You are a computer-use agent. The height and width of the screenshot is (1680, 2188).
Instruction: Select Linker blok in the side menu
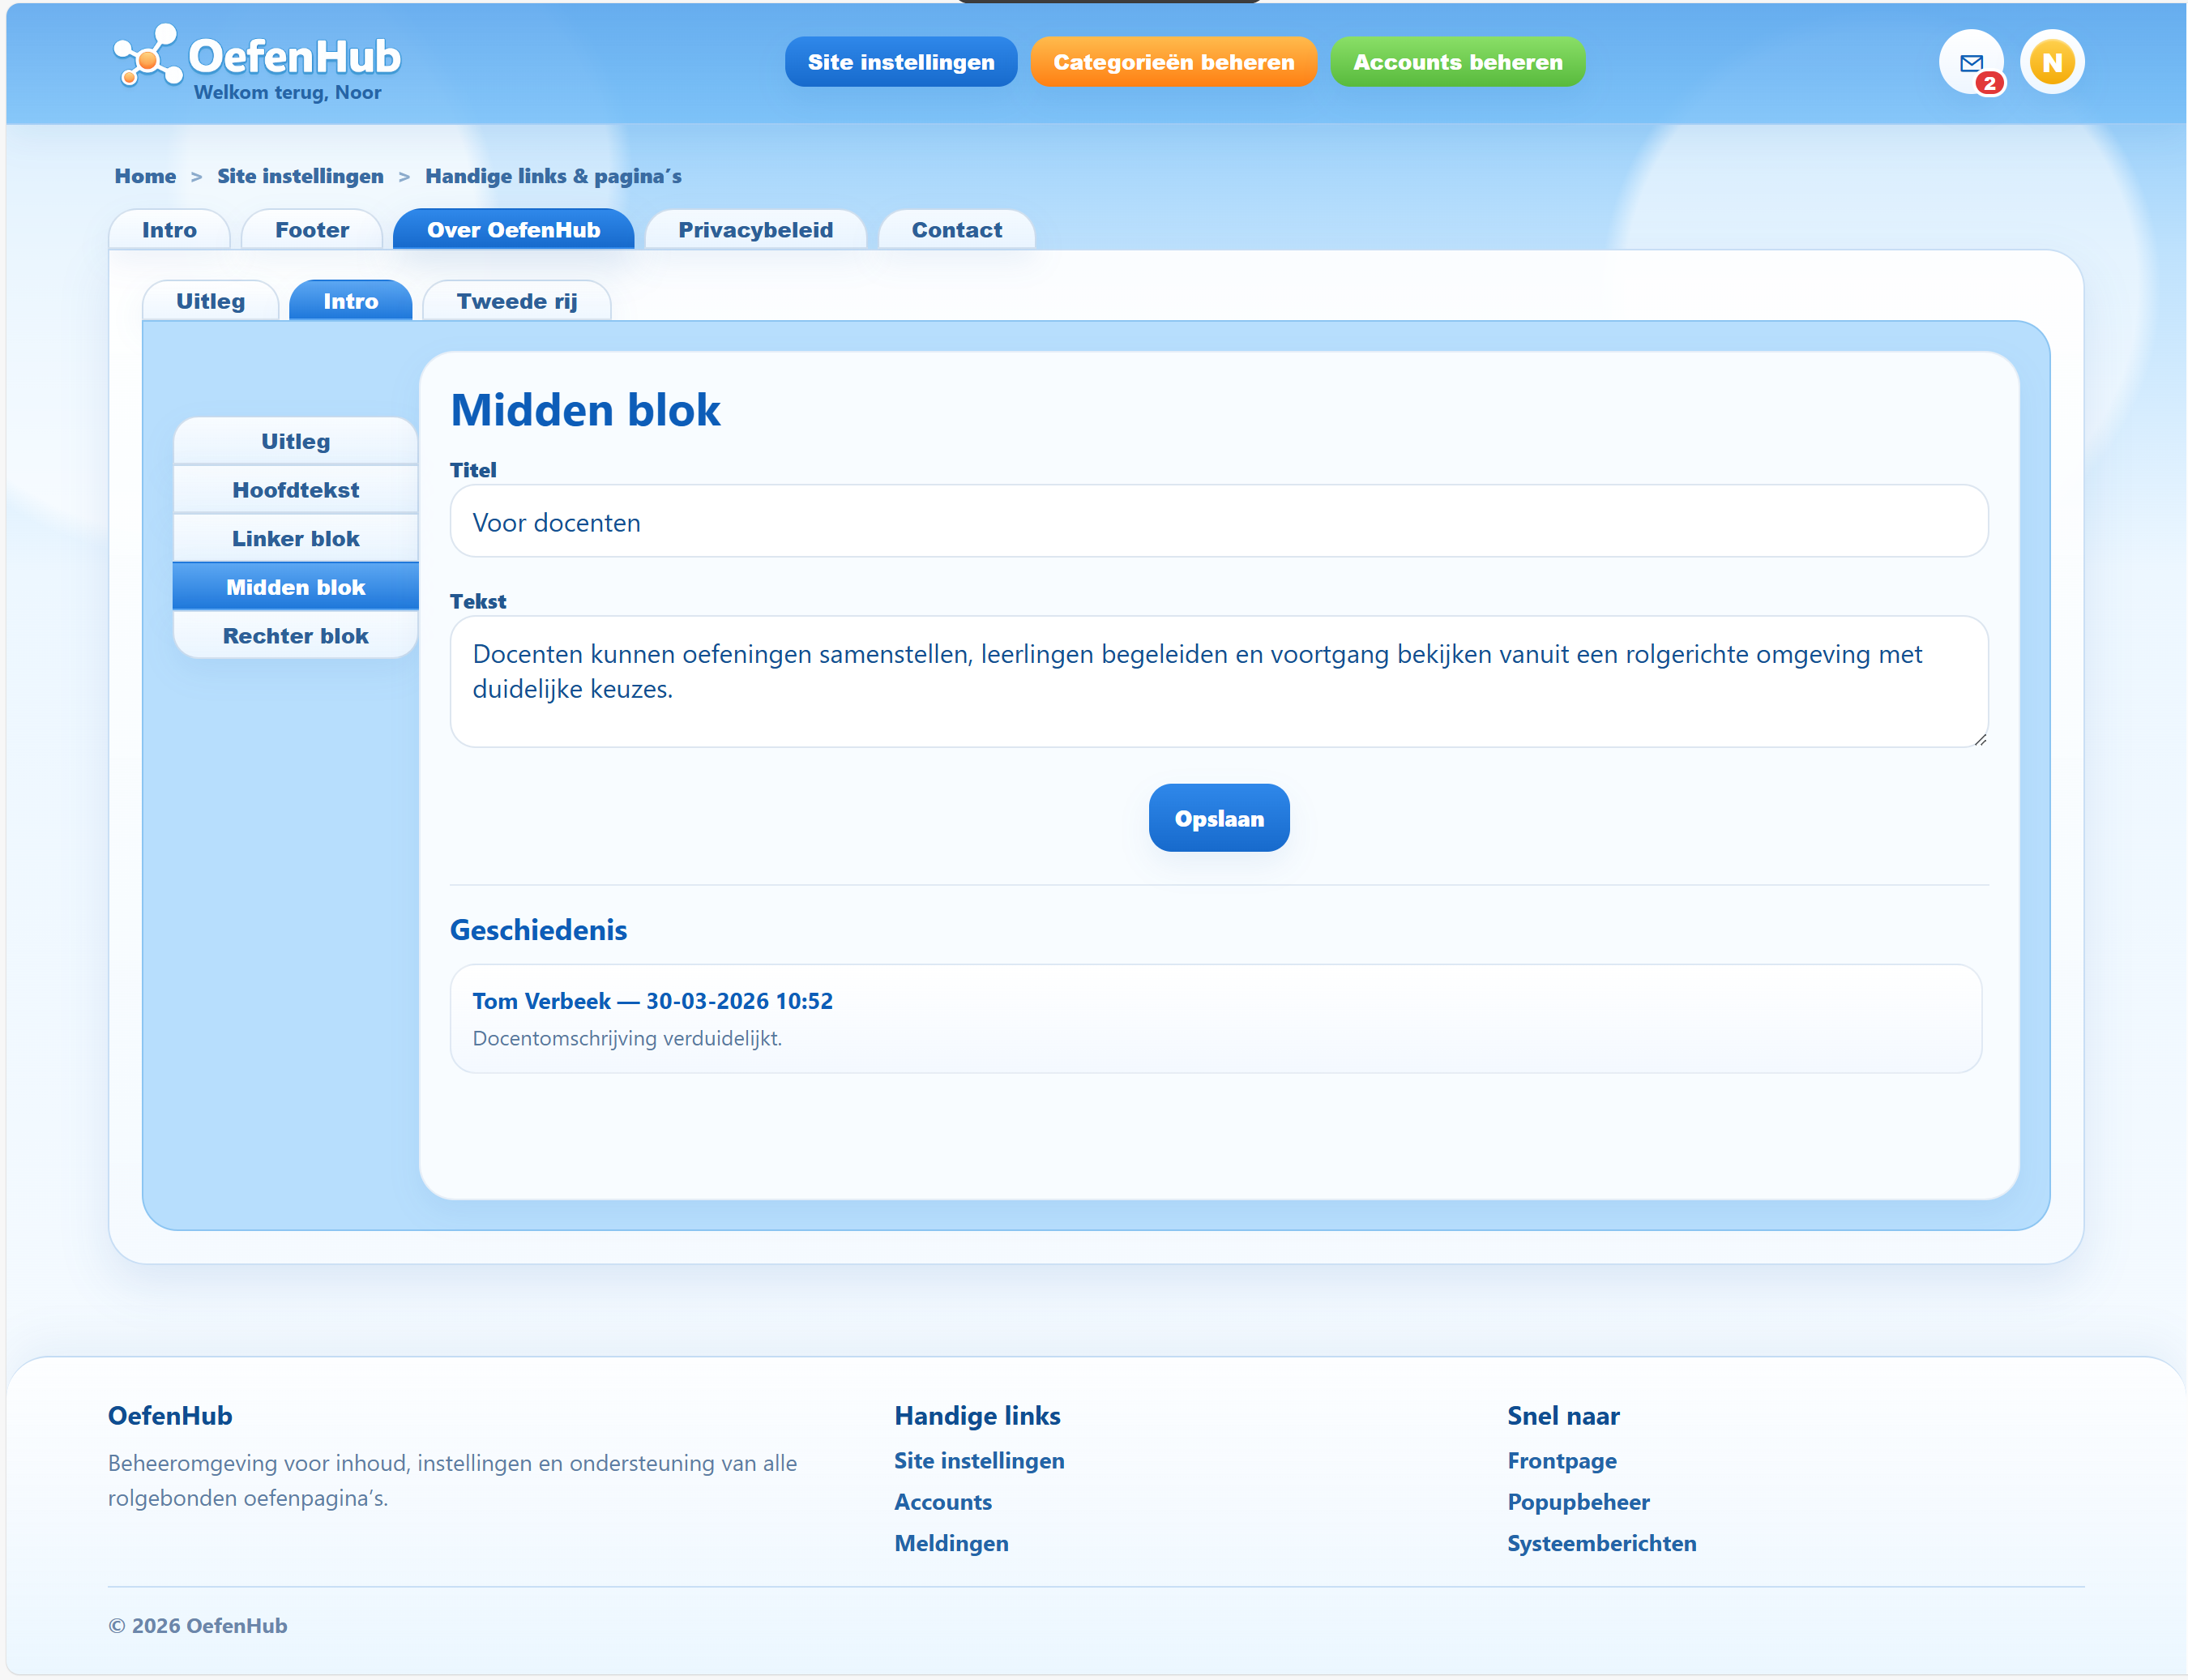coord(295,539)
